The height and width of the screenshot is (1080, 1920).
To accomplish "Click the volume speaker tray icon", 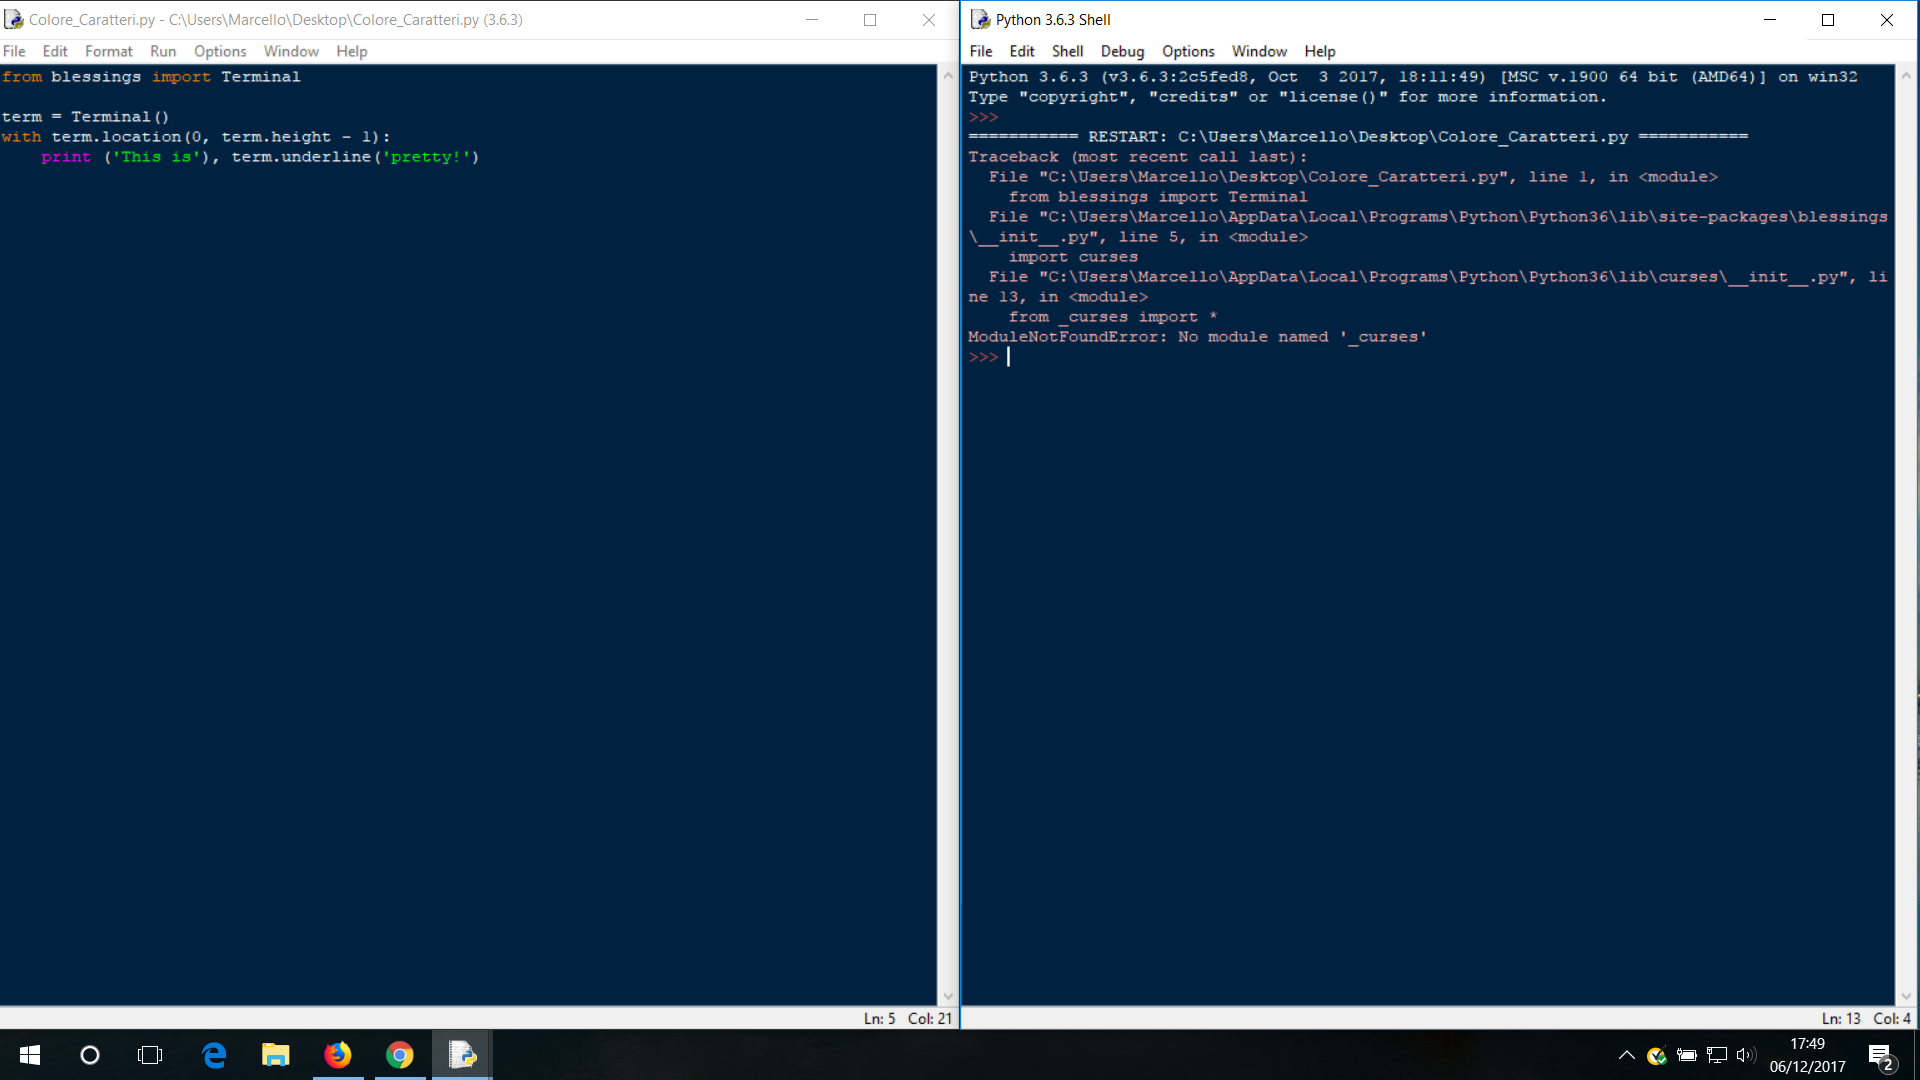I will 1746,1055.
